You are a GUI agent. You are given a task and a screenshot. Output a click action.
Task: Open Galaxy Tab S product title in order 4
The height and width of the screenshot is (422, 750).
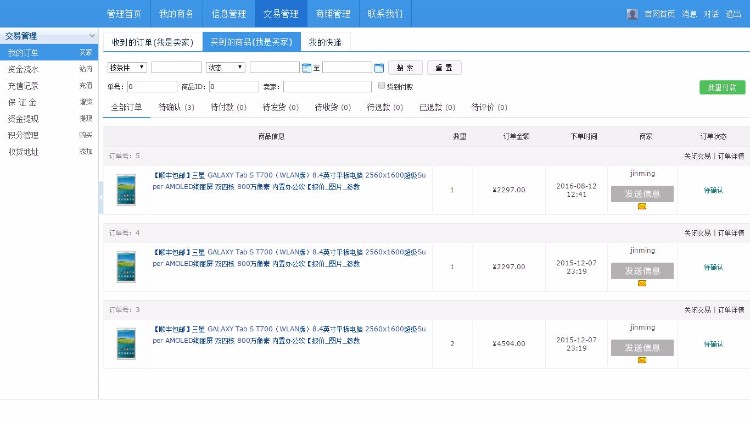point(289,258)
